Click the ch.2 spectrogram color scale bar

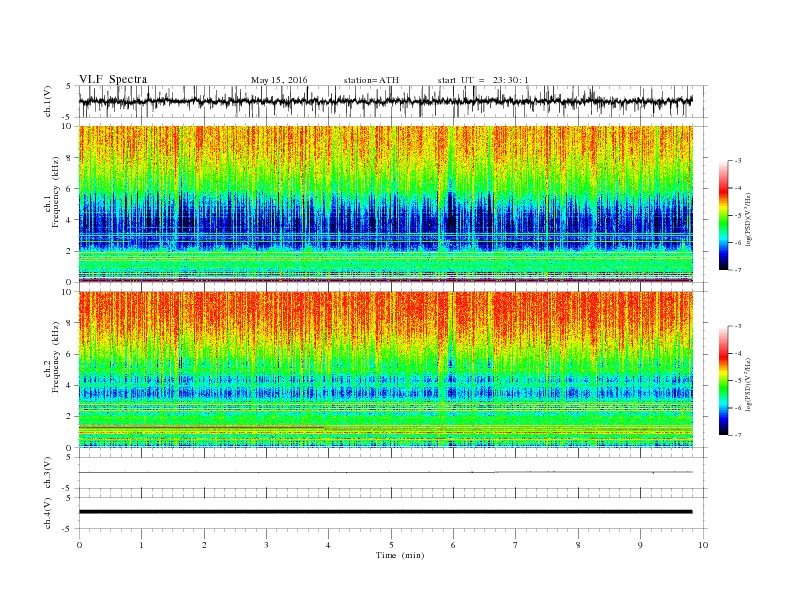(723, 380)
